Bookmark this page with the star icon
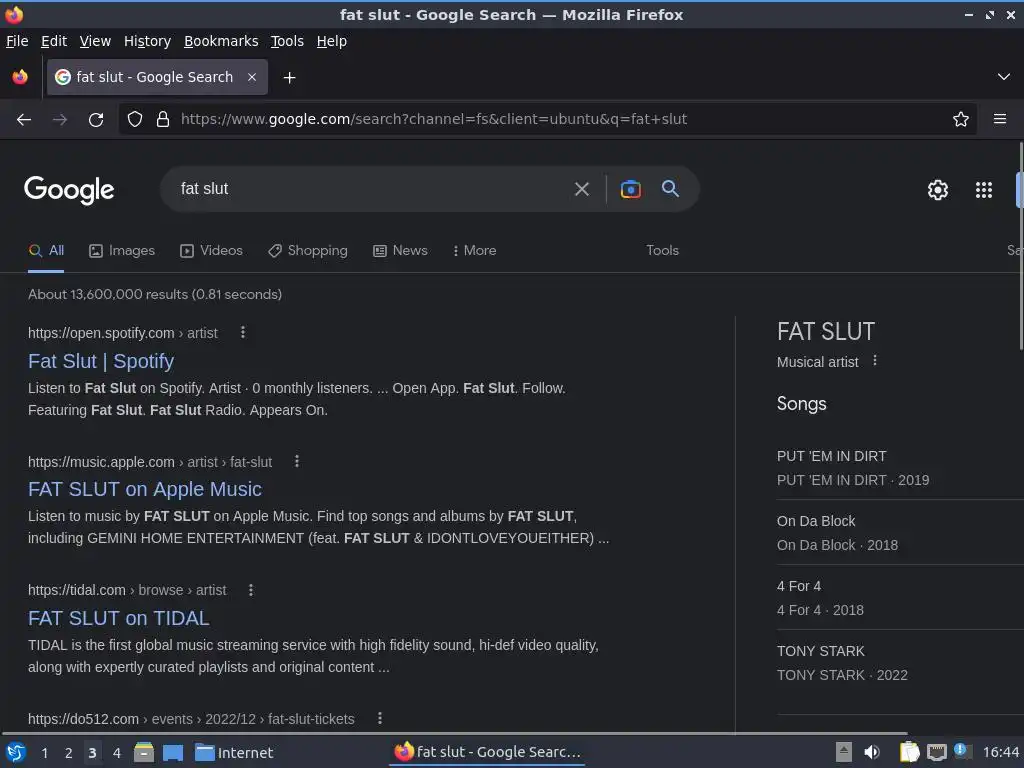 point(961,119)
